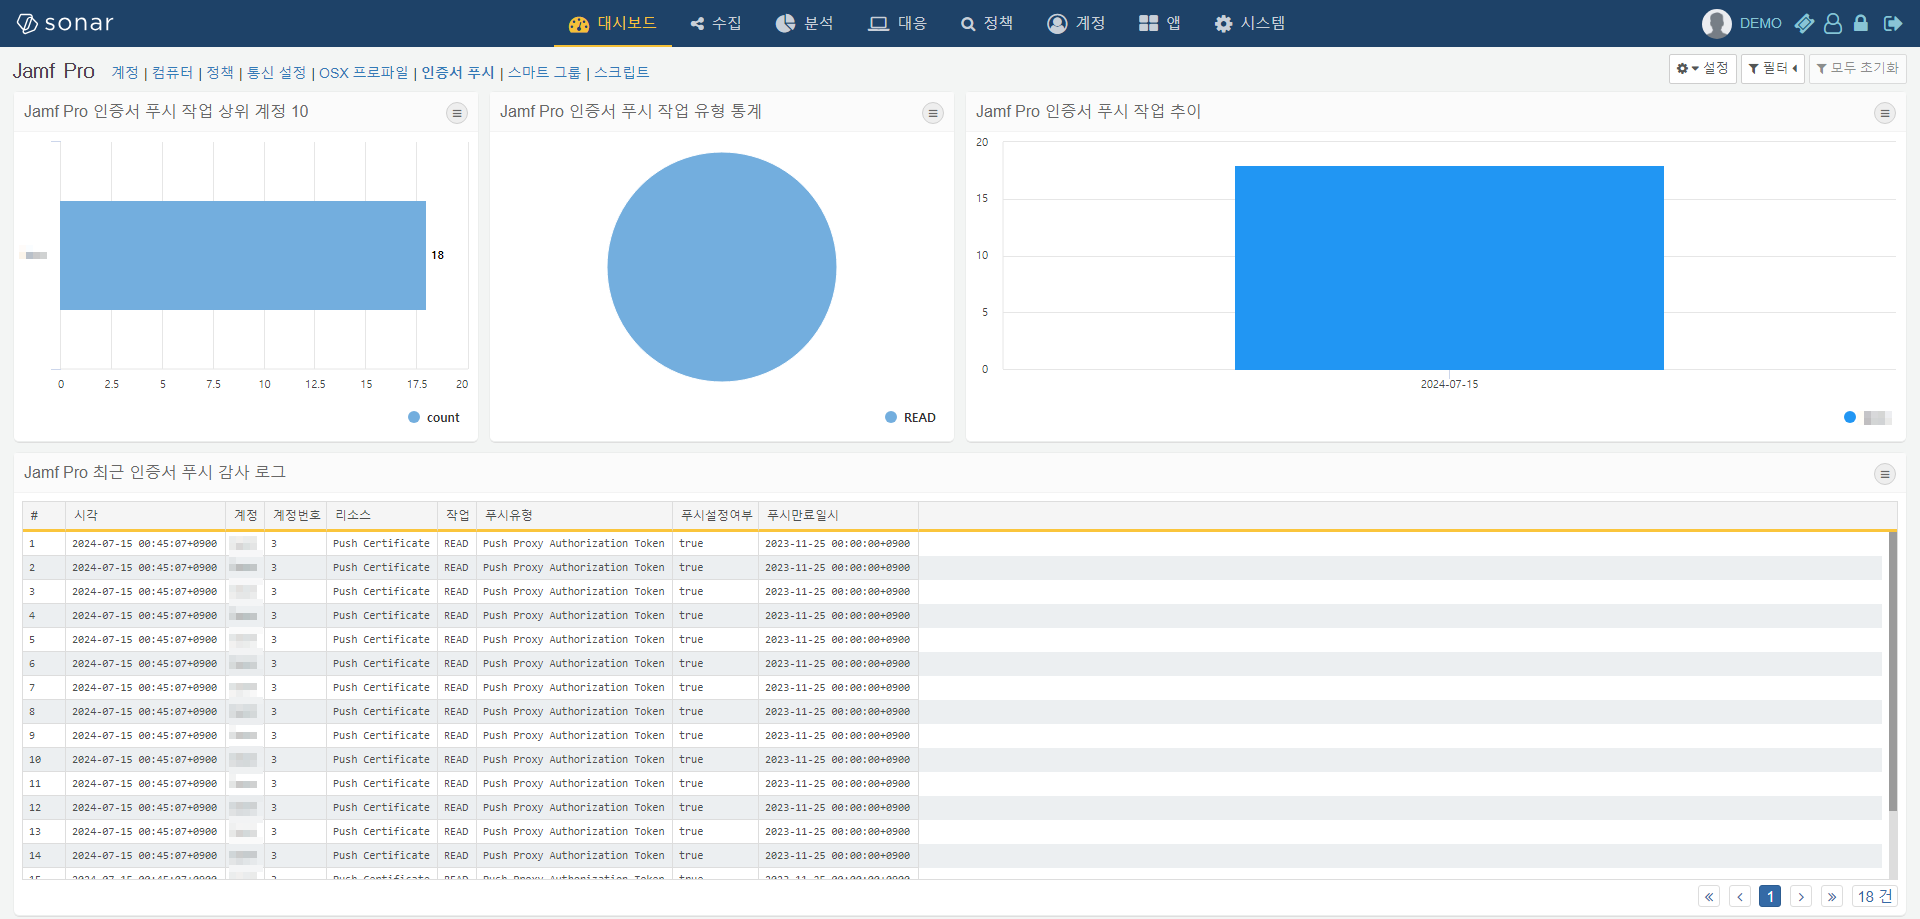Screen dimensions: 1920x919
Task: Open the 정책 top menu
Action: tap(987, 23)
